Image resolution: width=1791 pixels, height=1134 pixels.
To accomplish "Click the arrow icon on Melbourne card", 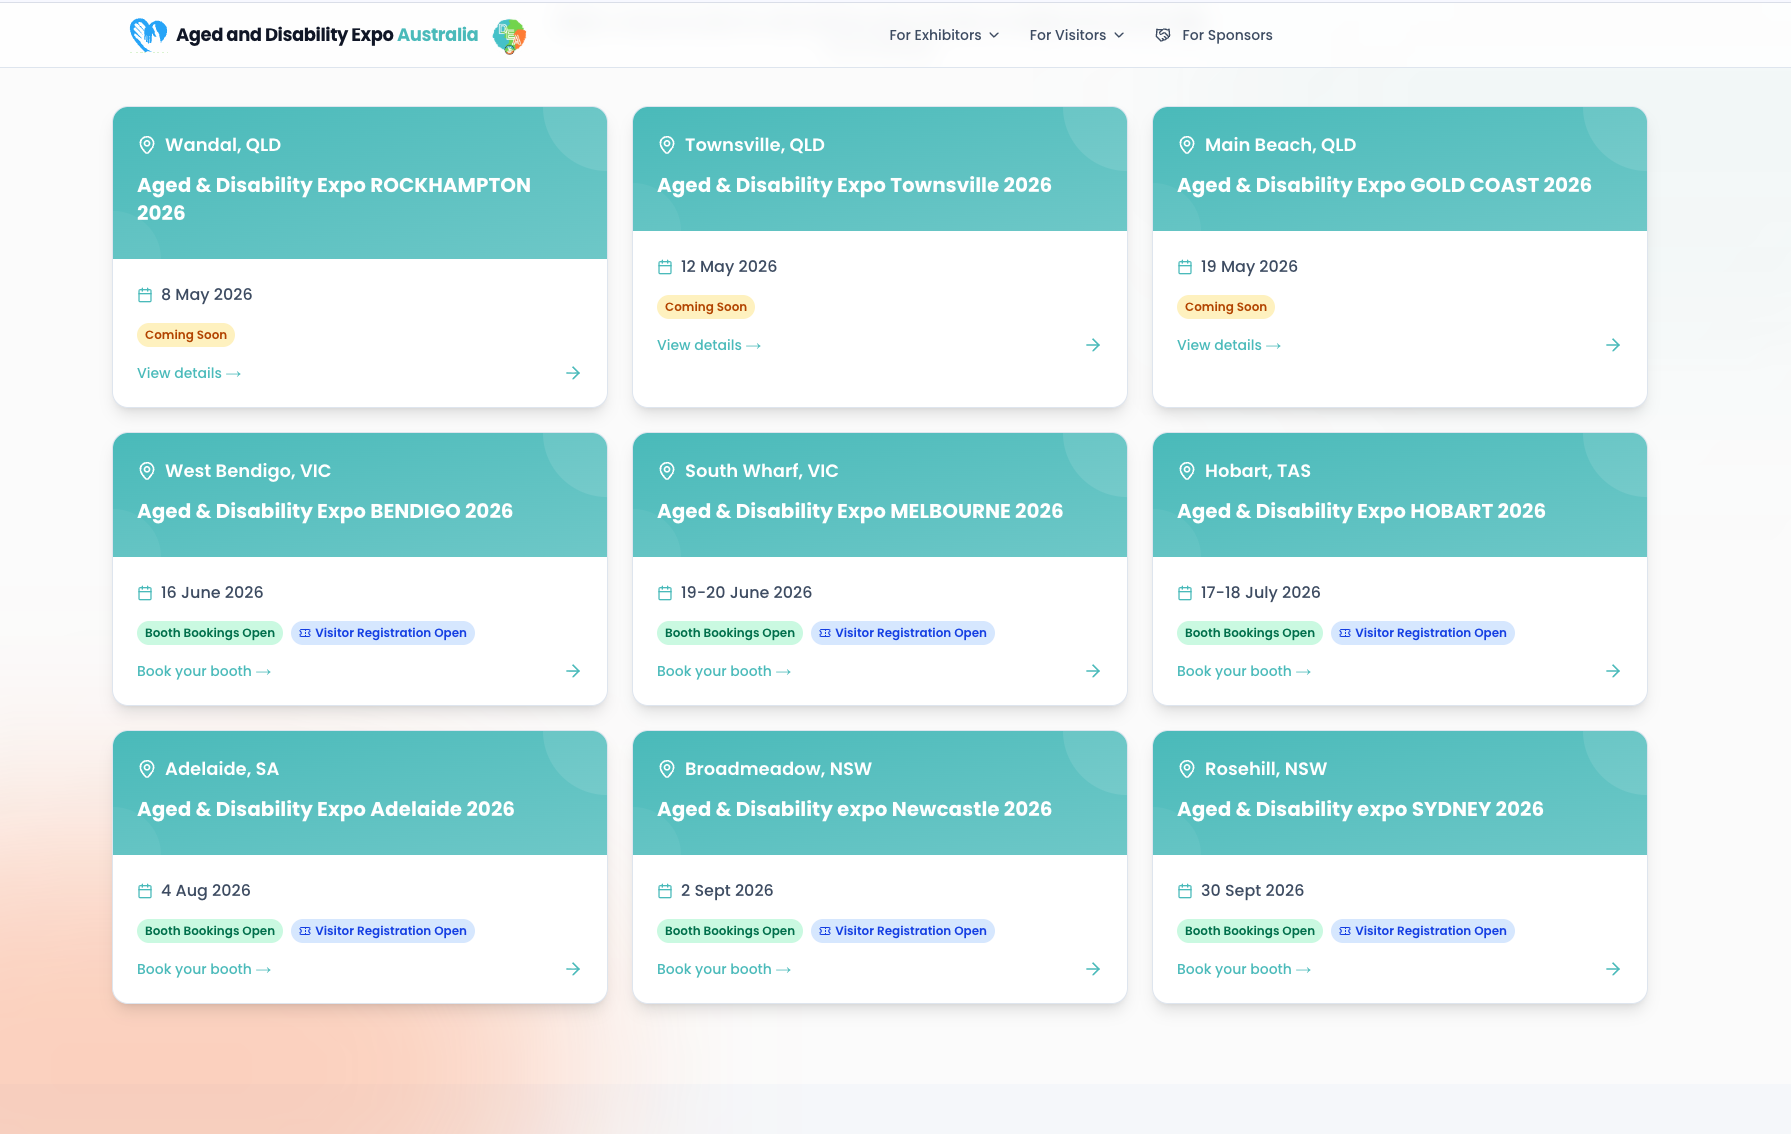I will [x=1093, y=671].
